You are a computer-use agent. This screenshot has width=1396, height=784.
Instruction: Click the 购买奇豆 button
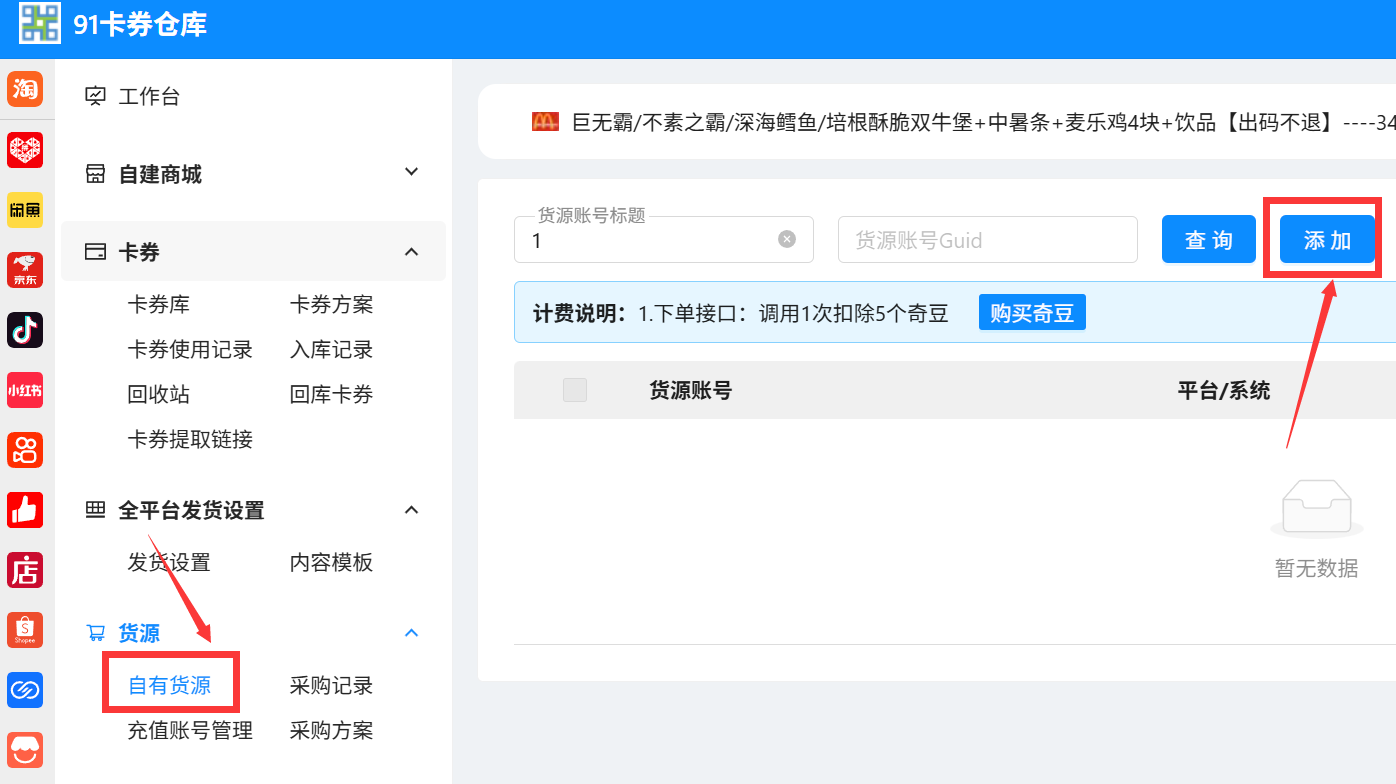pyautogui.click(x=1032, y=313)
